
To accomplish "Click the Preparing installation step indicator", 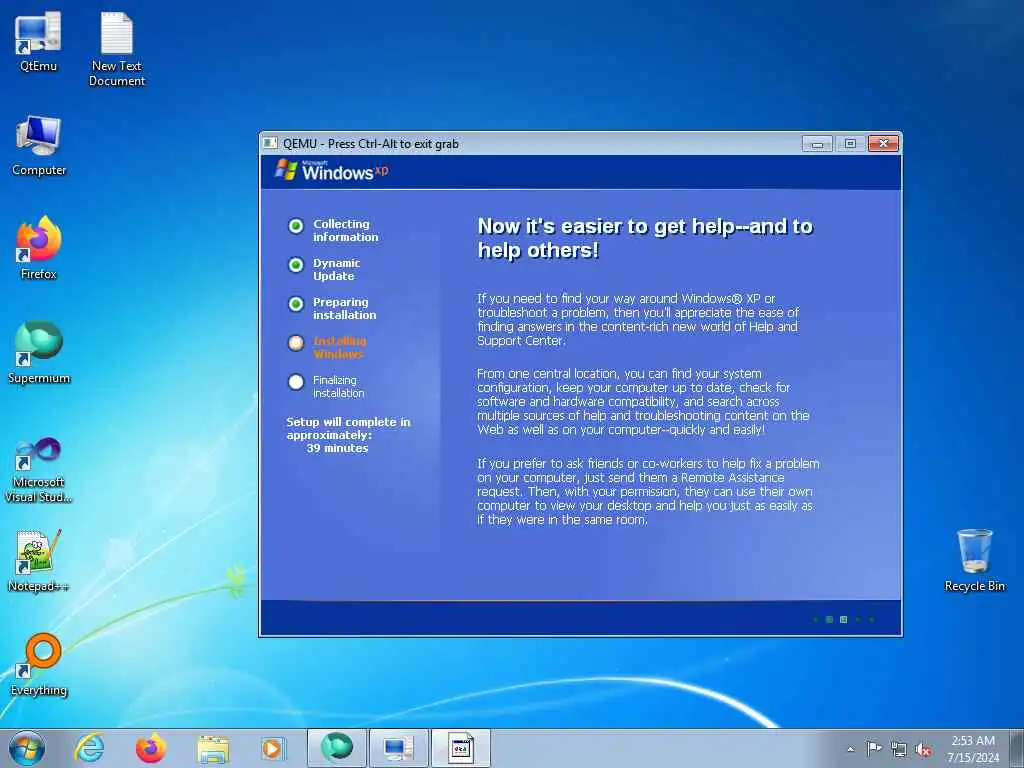I will [296, 304].
